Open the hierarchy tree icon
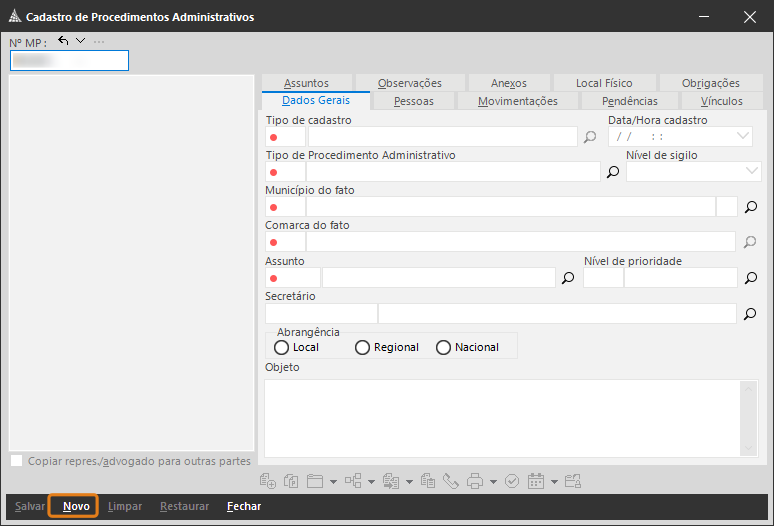This screenshot has height=526, width=774. pos(353,481)
